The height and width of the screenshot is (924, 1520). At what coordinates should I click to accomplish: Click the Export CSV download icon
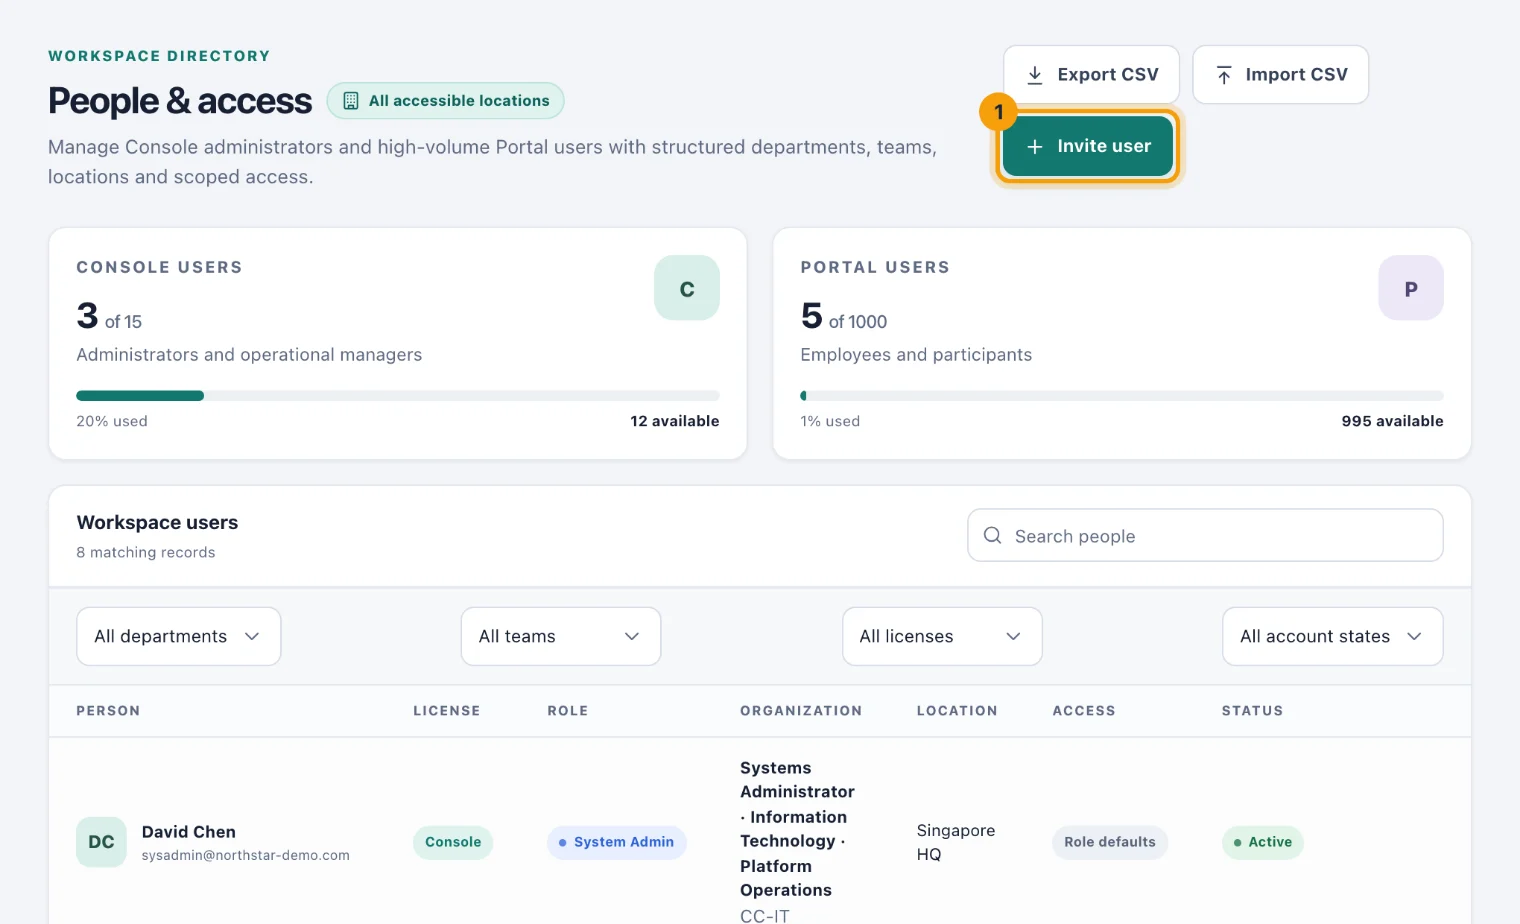(x=1035, y=75)
